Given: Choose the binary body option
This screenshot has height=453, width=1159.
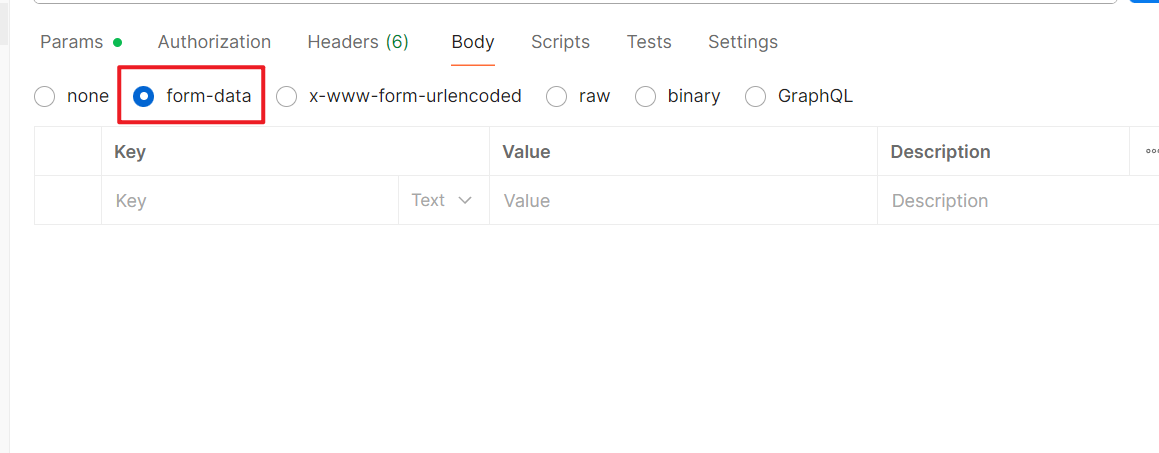Looking at the screenshot, I should click(646, 96).
